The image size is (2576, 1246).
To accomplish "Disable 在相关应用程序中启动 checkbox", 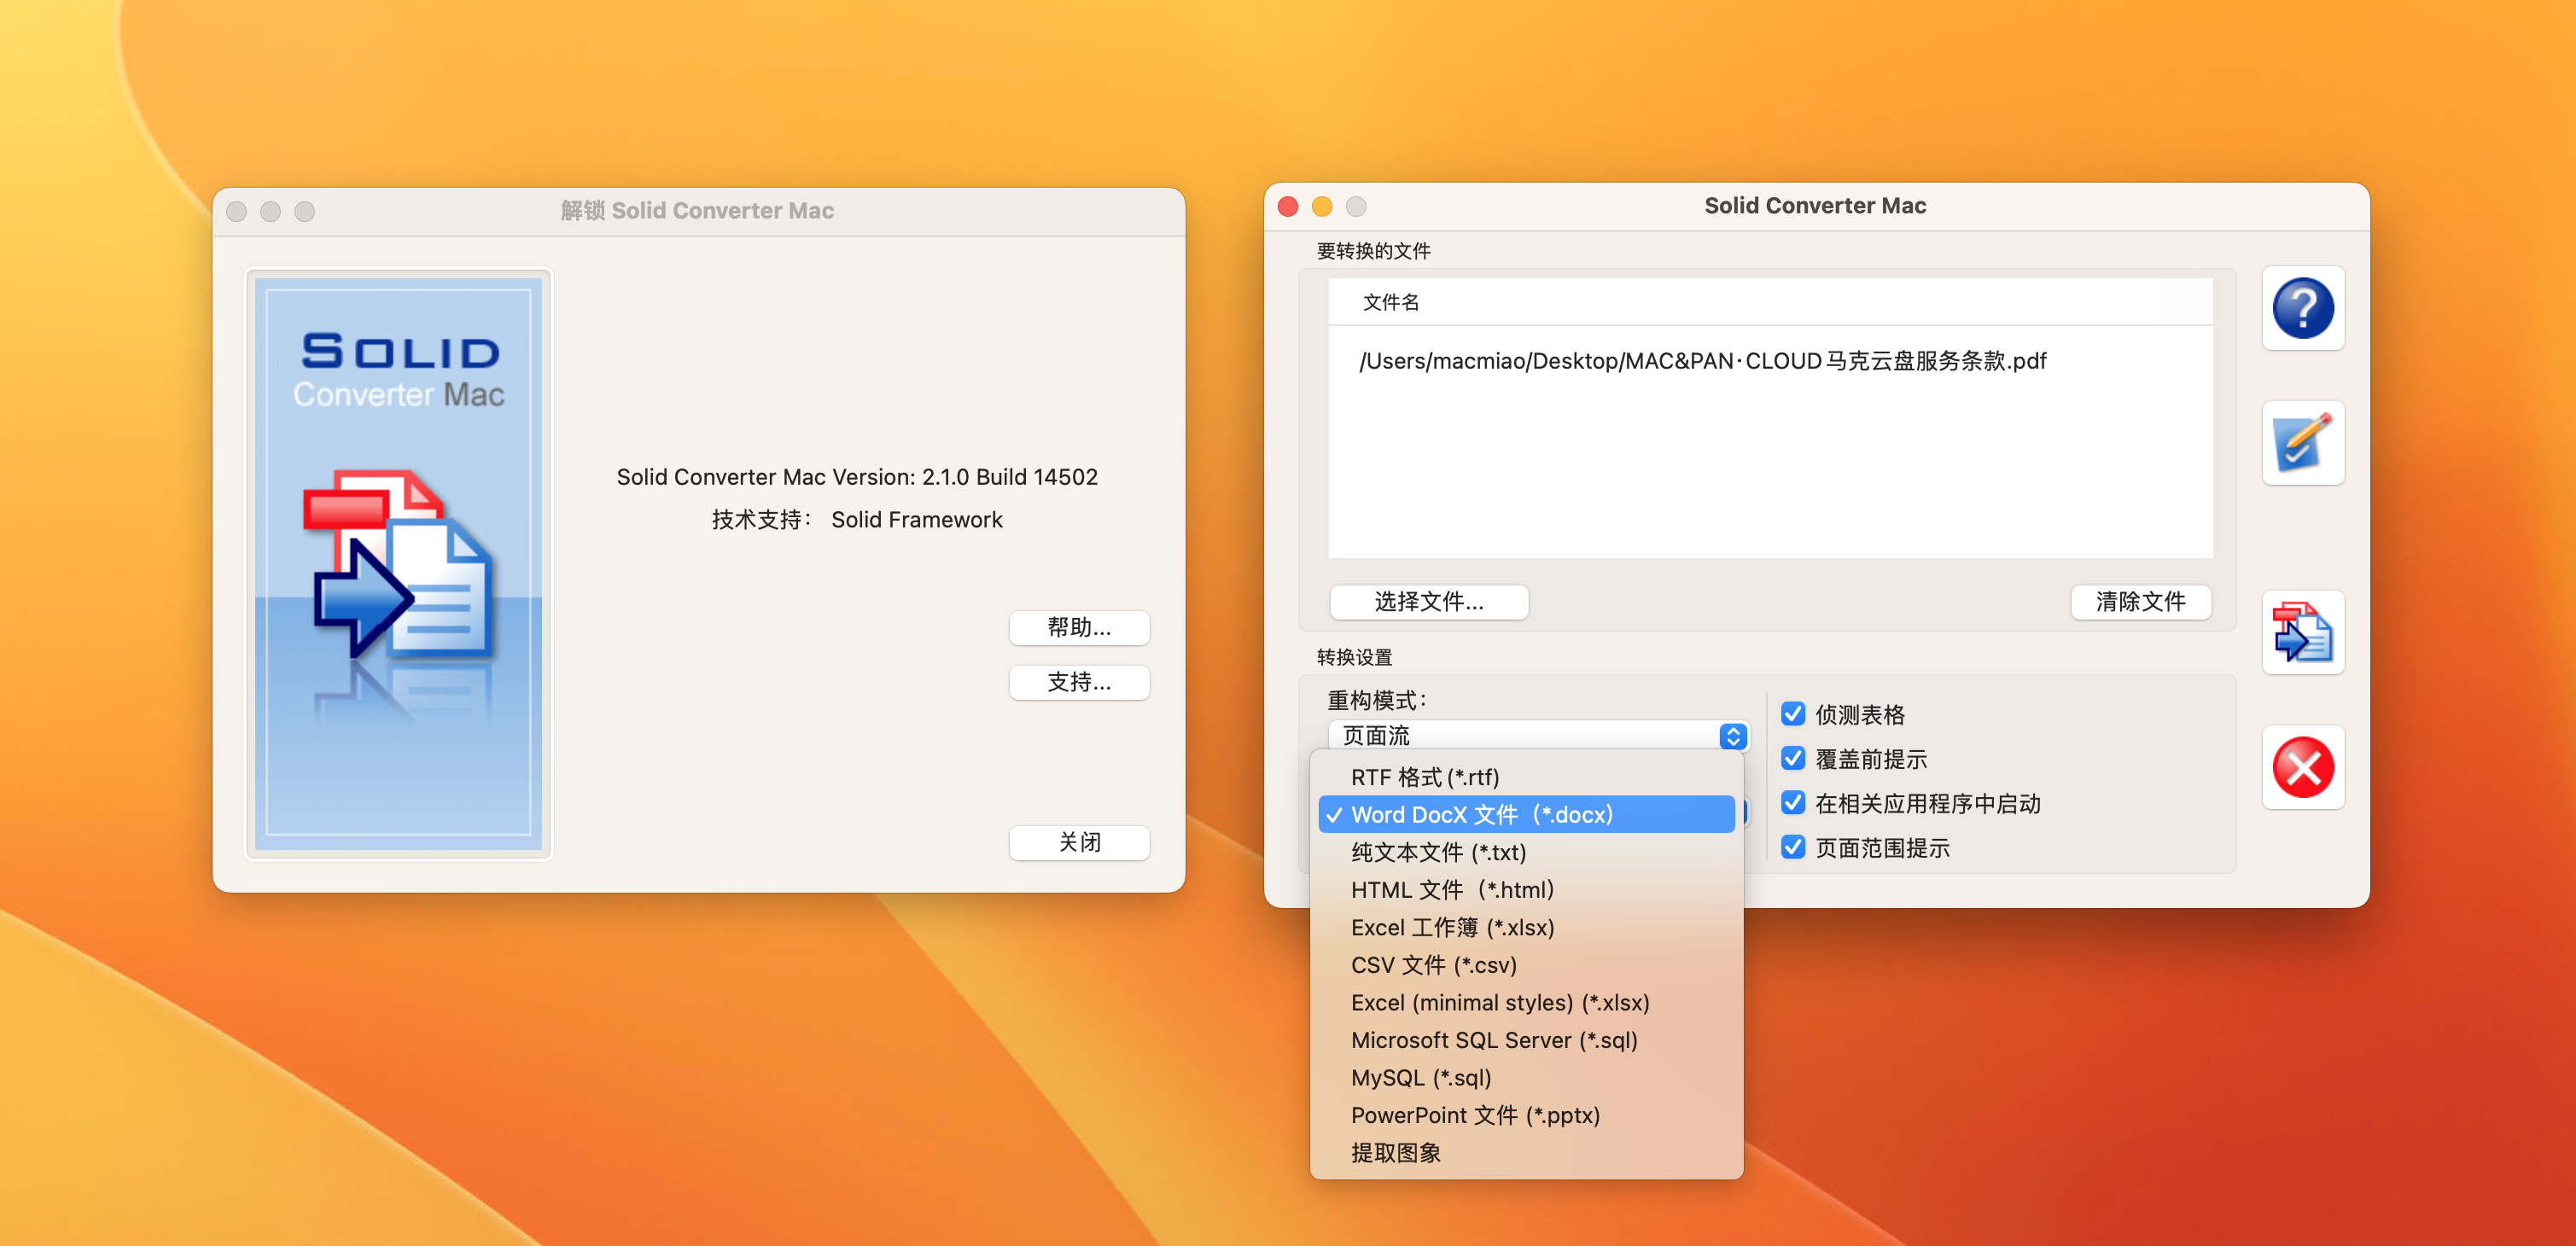I will tap(1793, 803).
